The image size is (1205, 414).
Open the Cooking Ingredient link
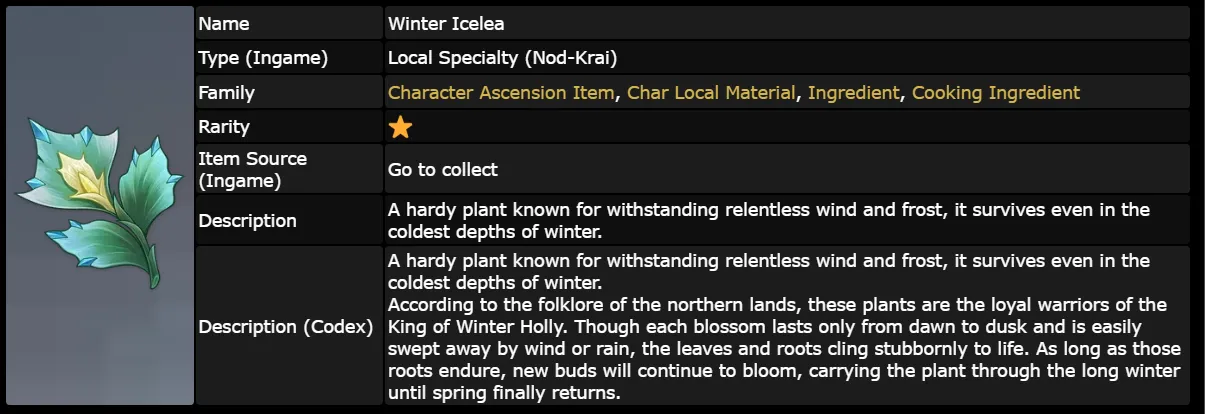click(x=995, y=93)
